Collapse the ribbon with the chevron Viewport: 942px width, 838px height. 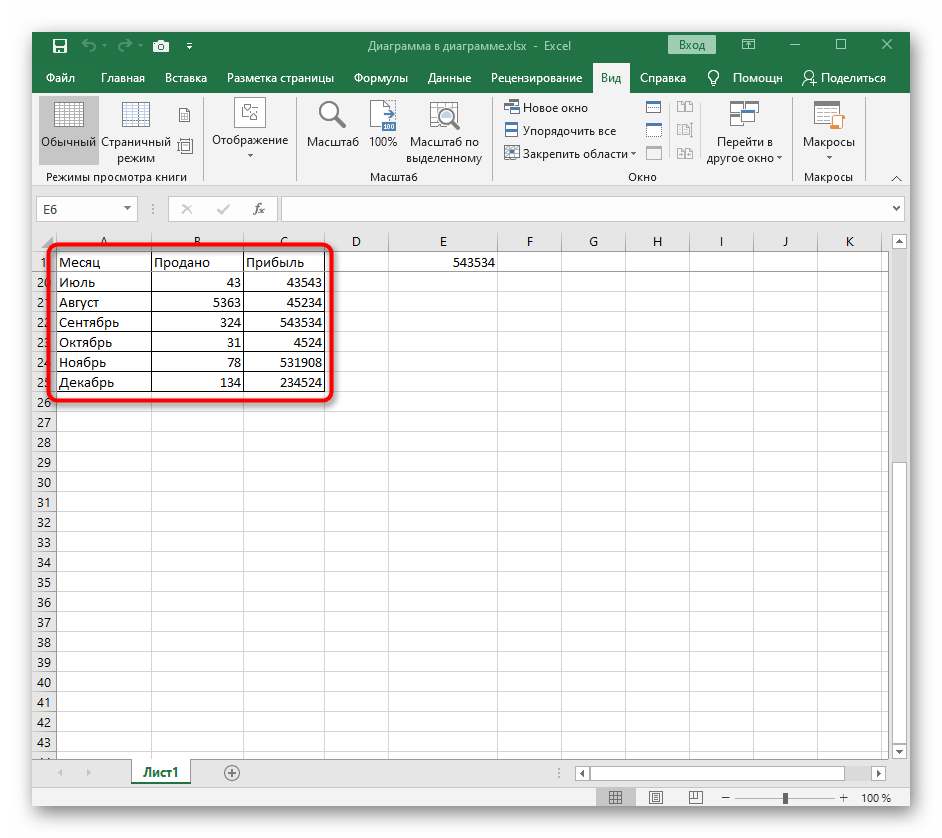(x=896, y=178)
